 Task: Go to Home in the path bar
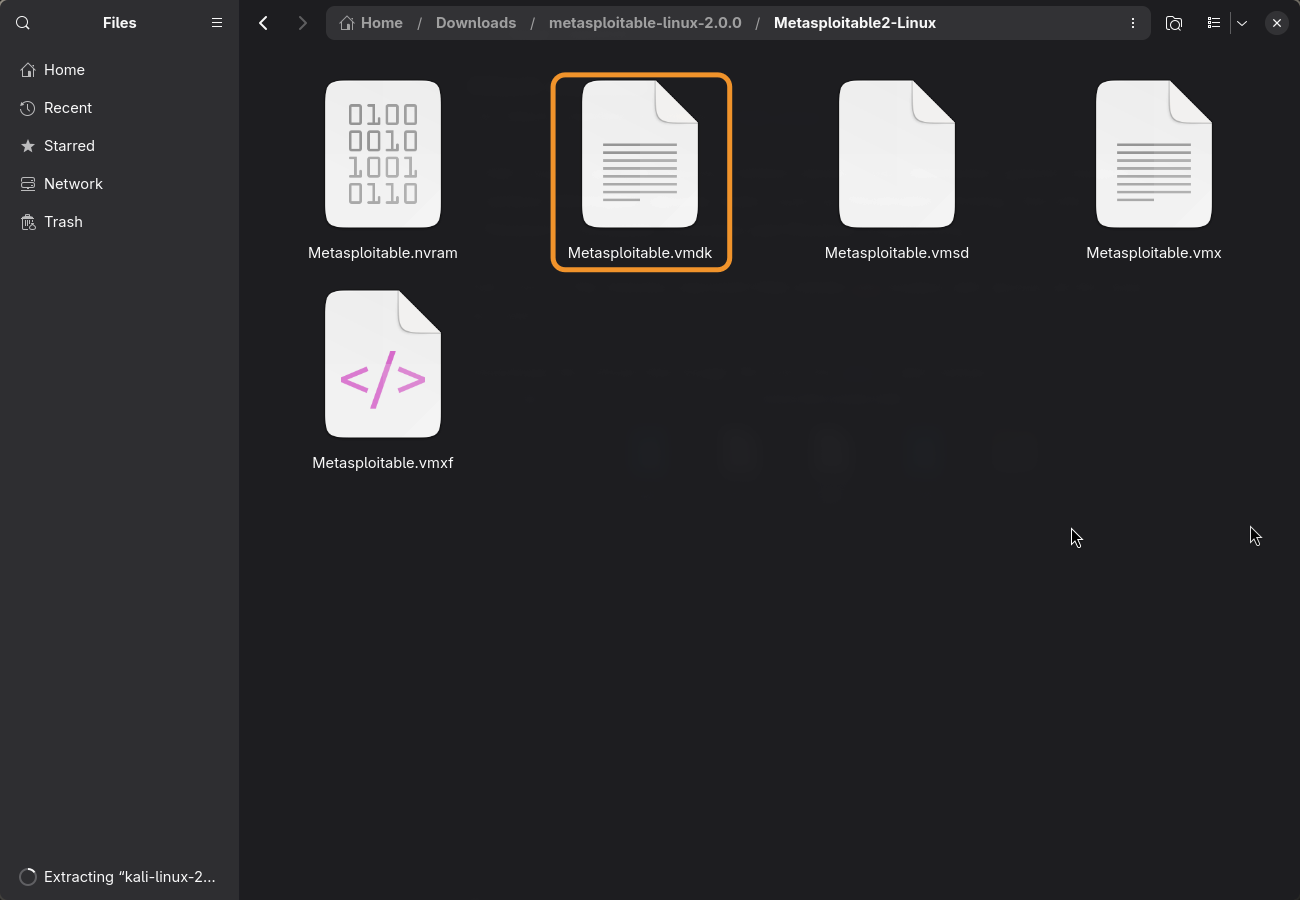371,23
